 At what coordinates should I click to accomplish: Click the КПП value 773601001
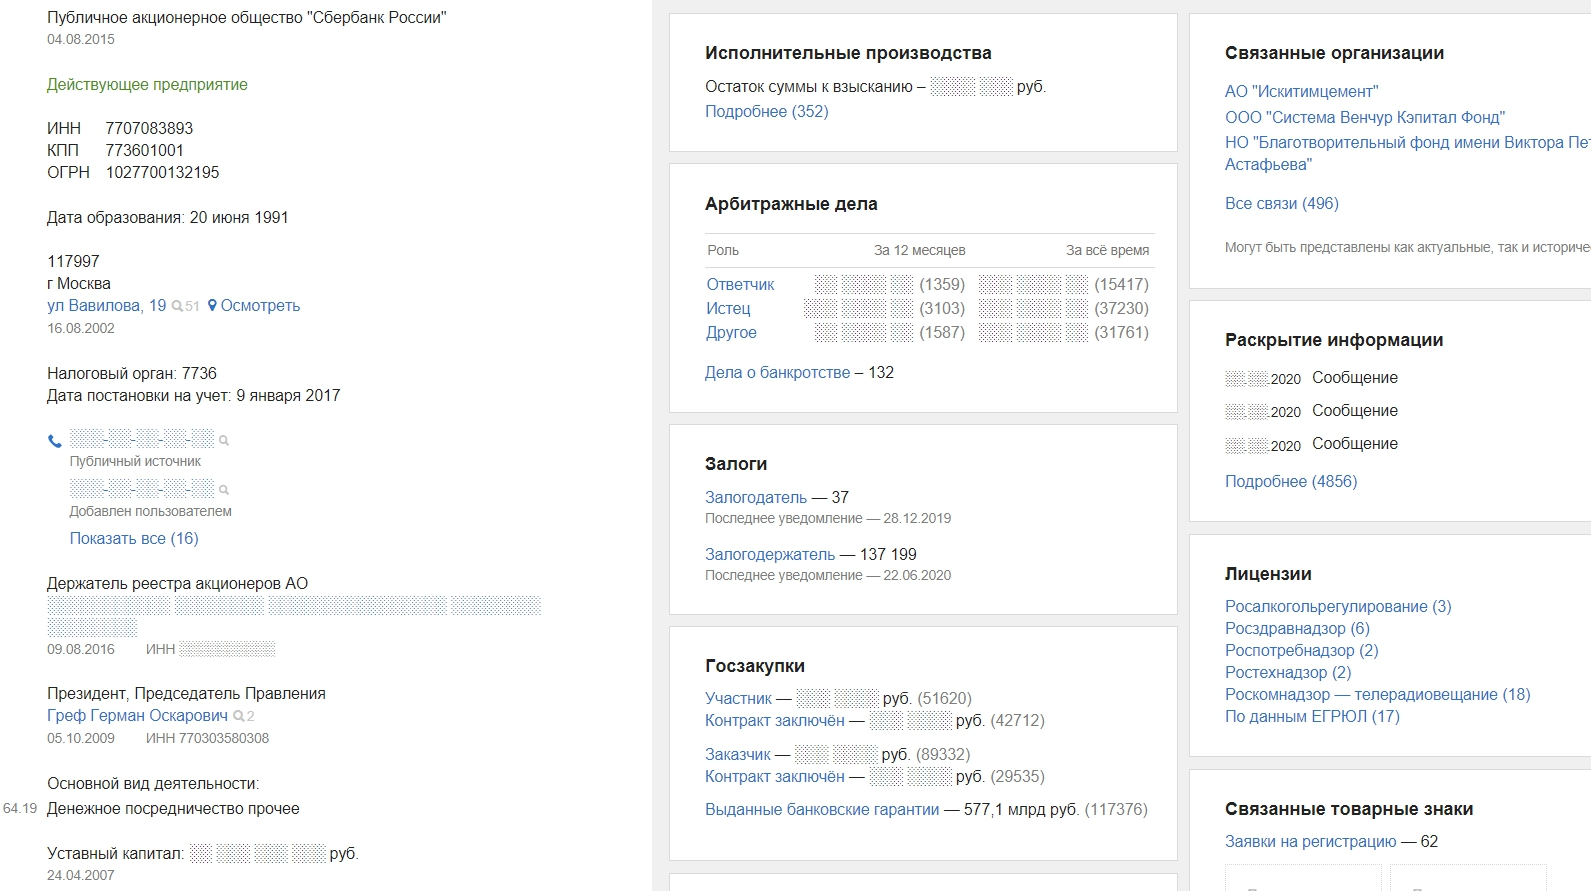[145, 150]
